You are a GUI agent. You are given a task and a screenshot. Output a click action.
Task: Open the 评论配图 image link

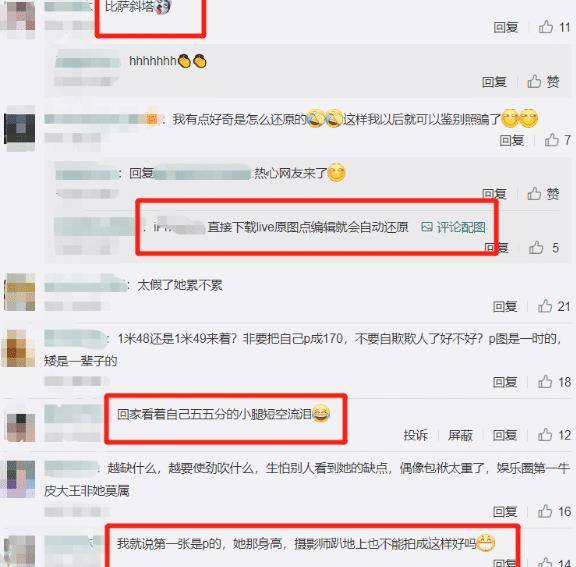click(453, 227)
